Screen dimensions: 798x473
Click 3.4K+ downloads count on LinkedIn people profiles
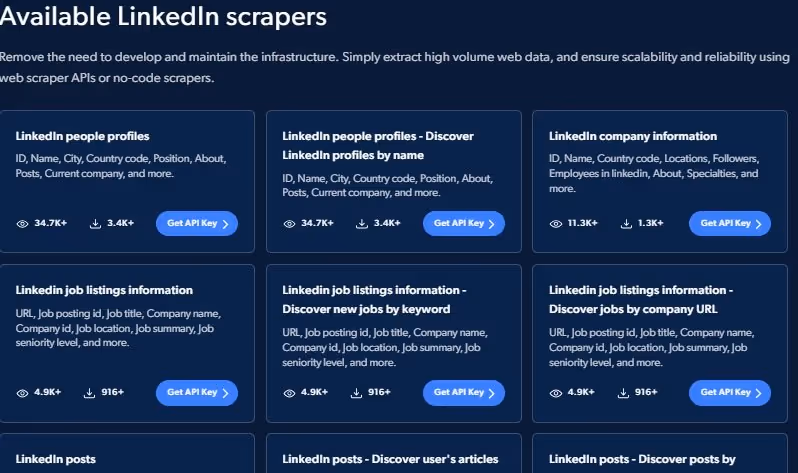(120, 223)
